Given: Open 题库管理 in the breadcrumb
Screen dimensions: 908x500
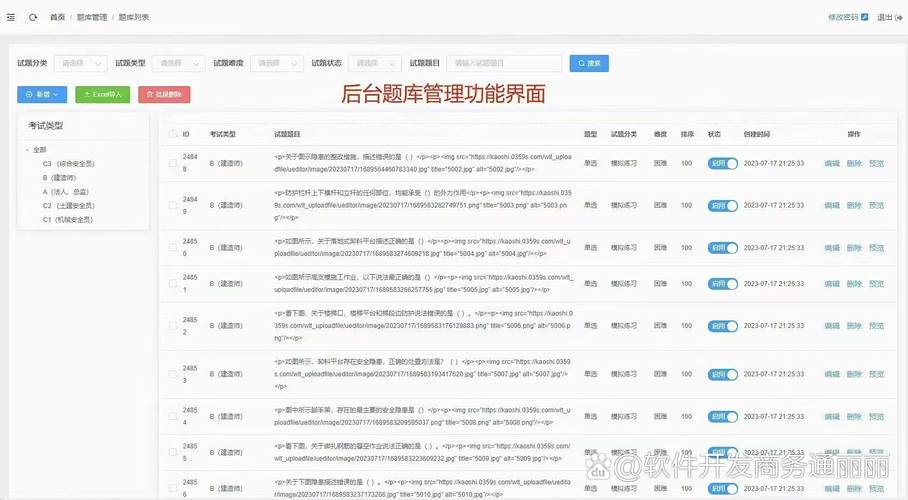Looking at the screenshot, I should tap(91, 17).
